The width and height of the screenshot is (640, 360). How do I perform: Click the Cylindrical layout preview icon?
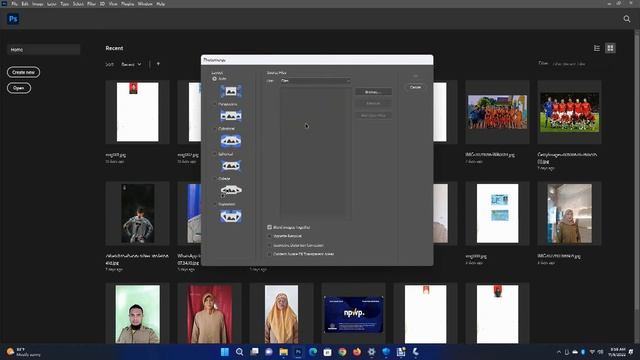(231, 141)
